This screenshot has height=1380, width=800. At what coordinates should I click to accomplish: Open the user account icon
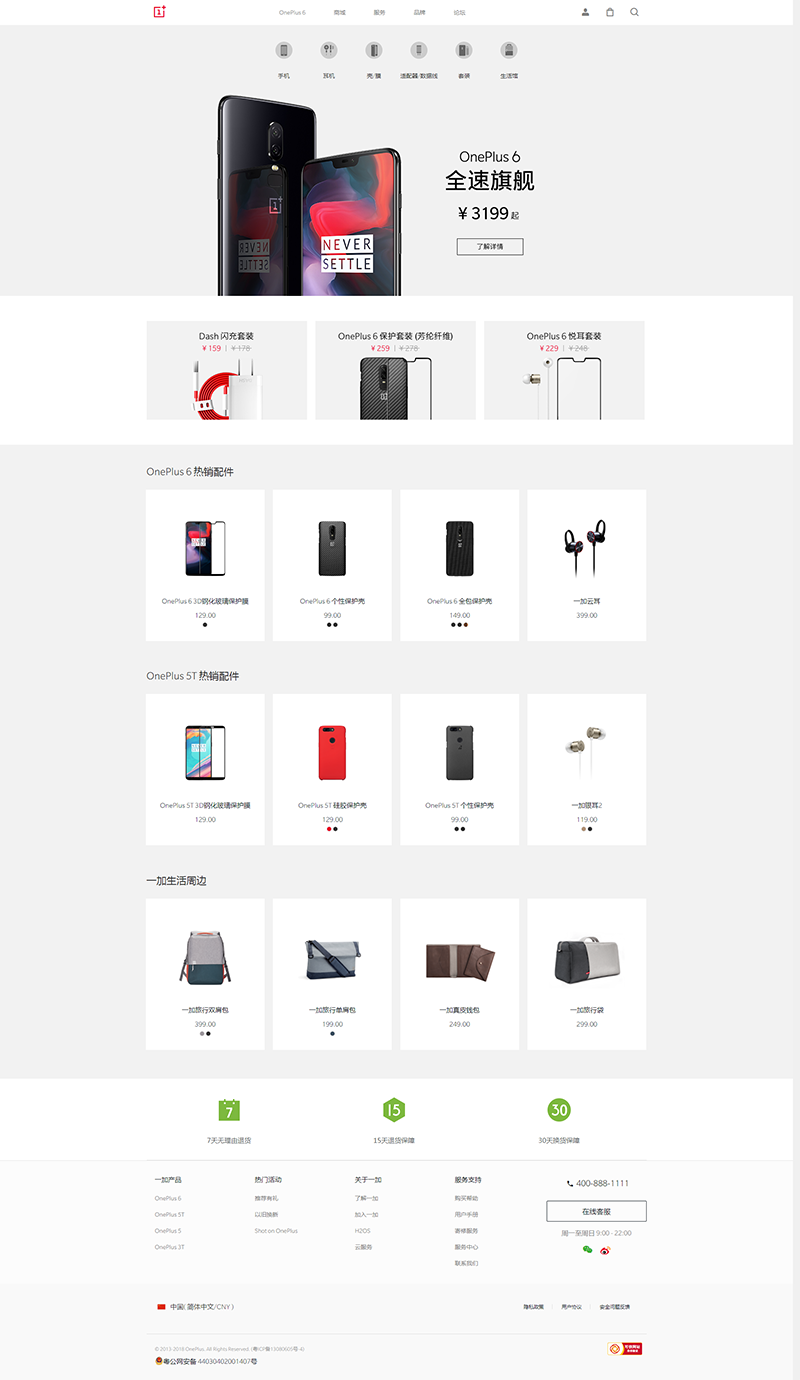coord(585,12)
